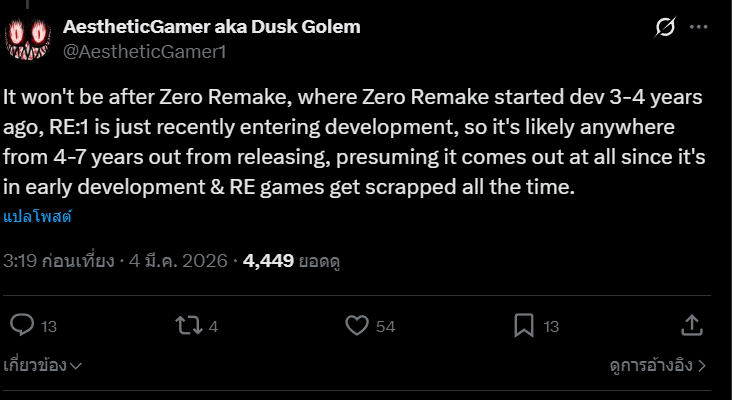The height and width of the screenshot is (400, 732).
Task: Click the like count 54
Action: 386,326
